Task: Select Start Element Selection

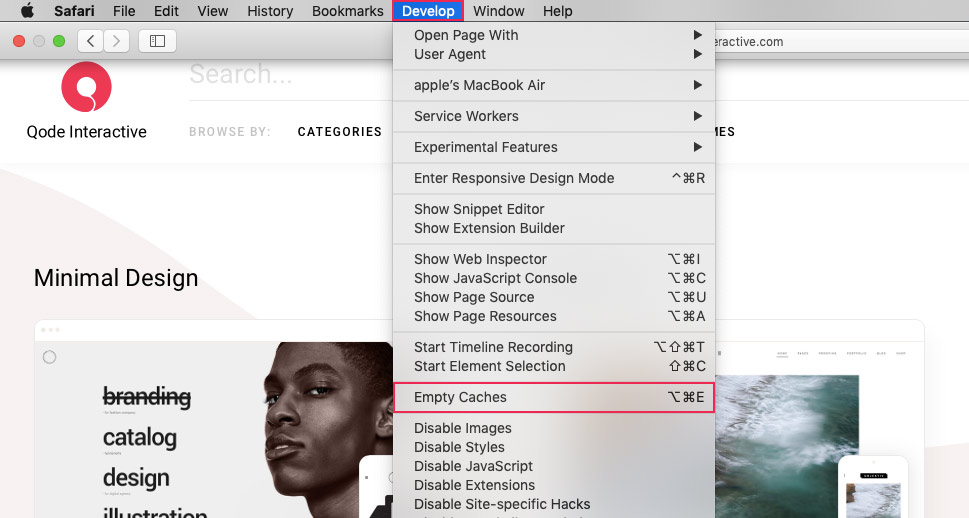Action: click(554, 366)
